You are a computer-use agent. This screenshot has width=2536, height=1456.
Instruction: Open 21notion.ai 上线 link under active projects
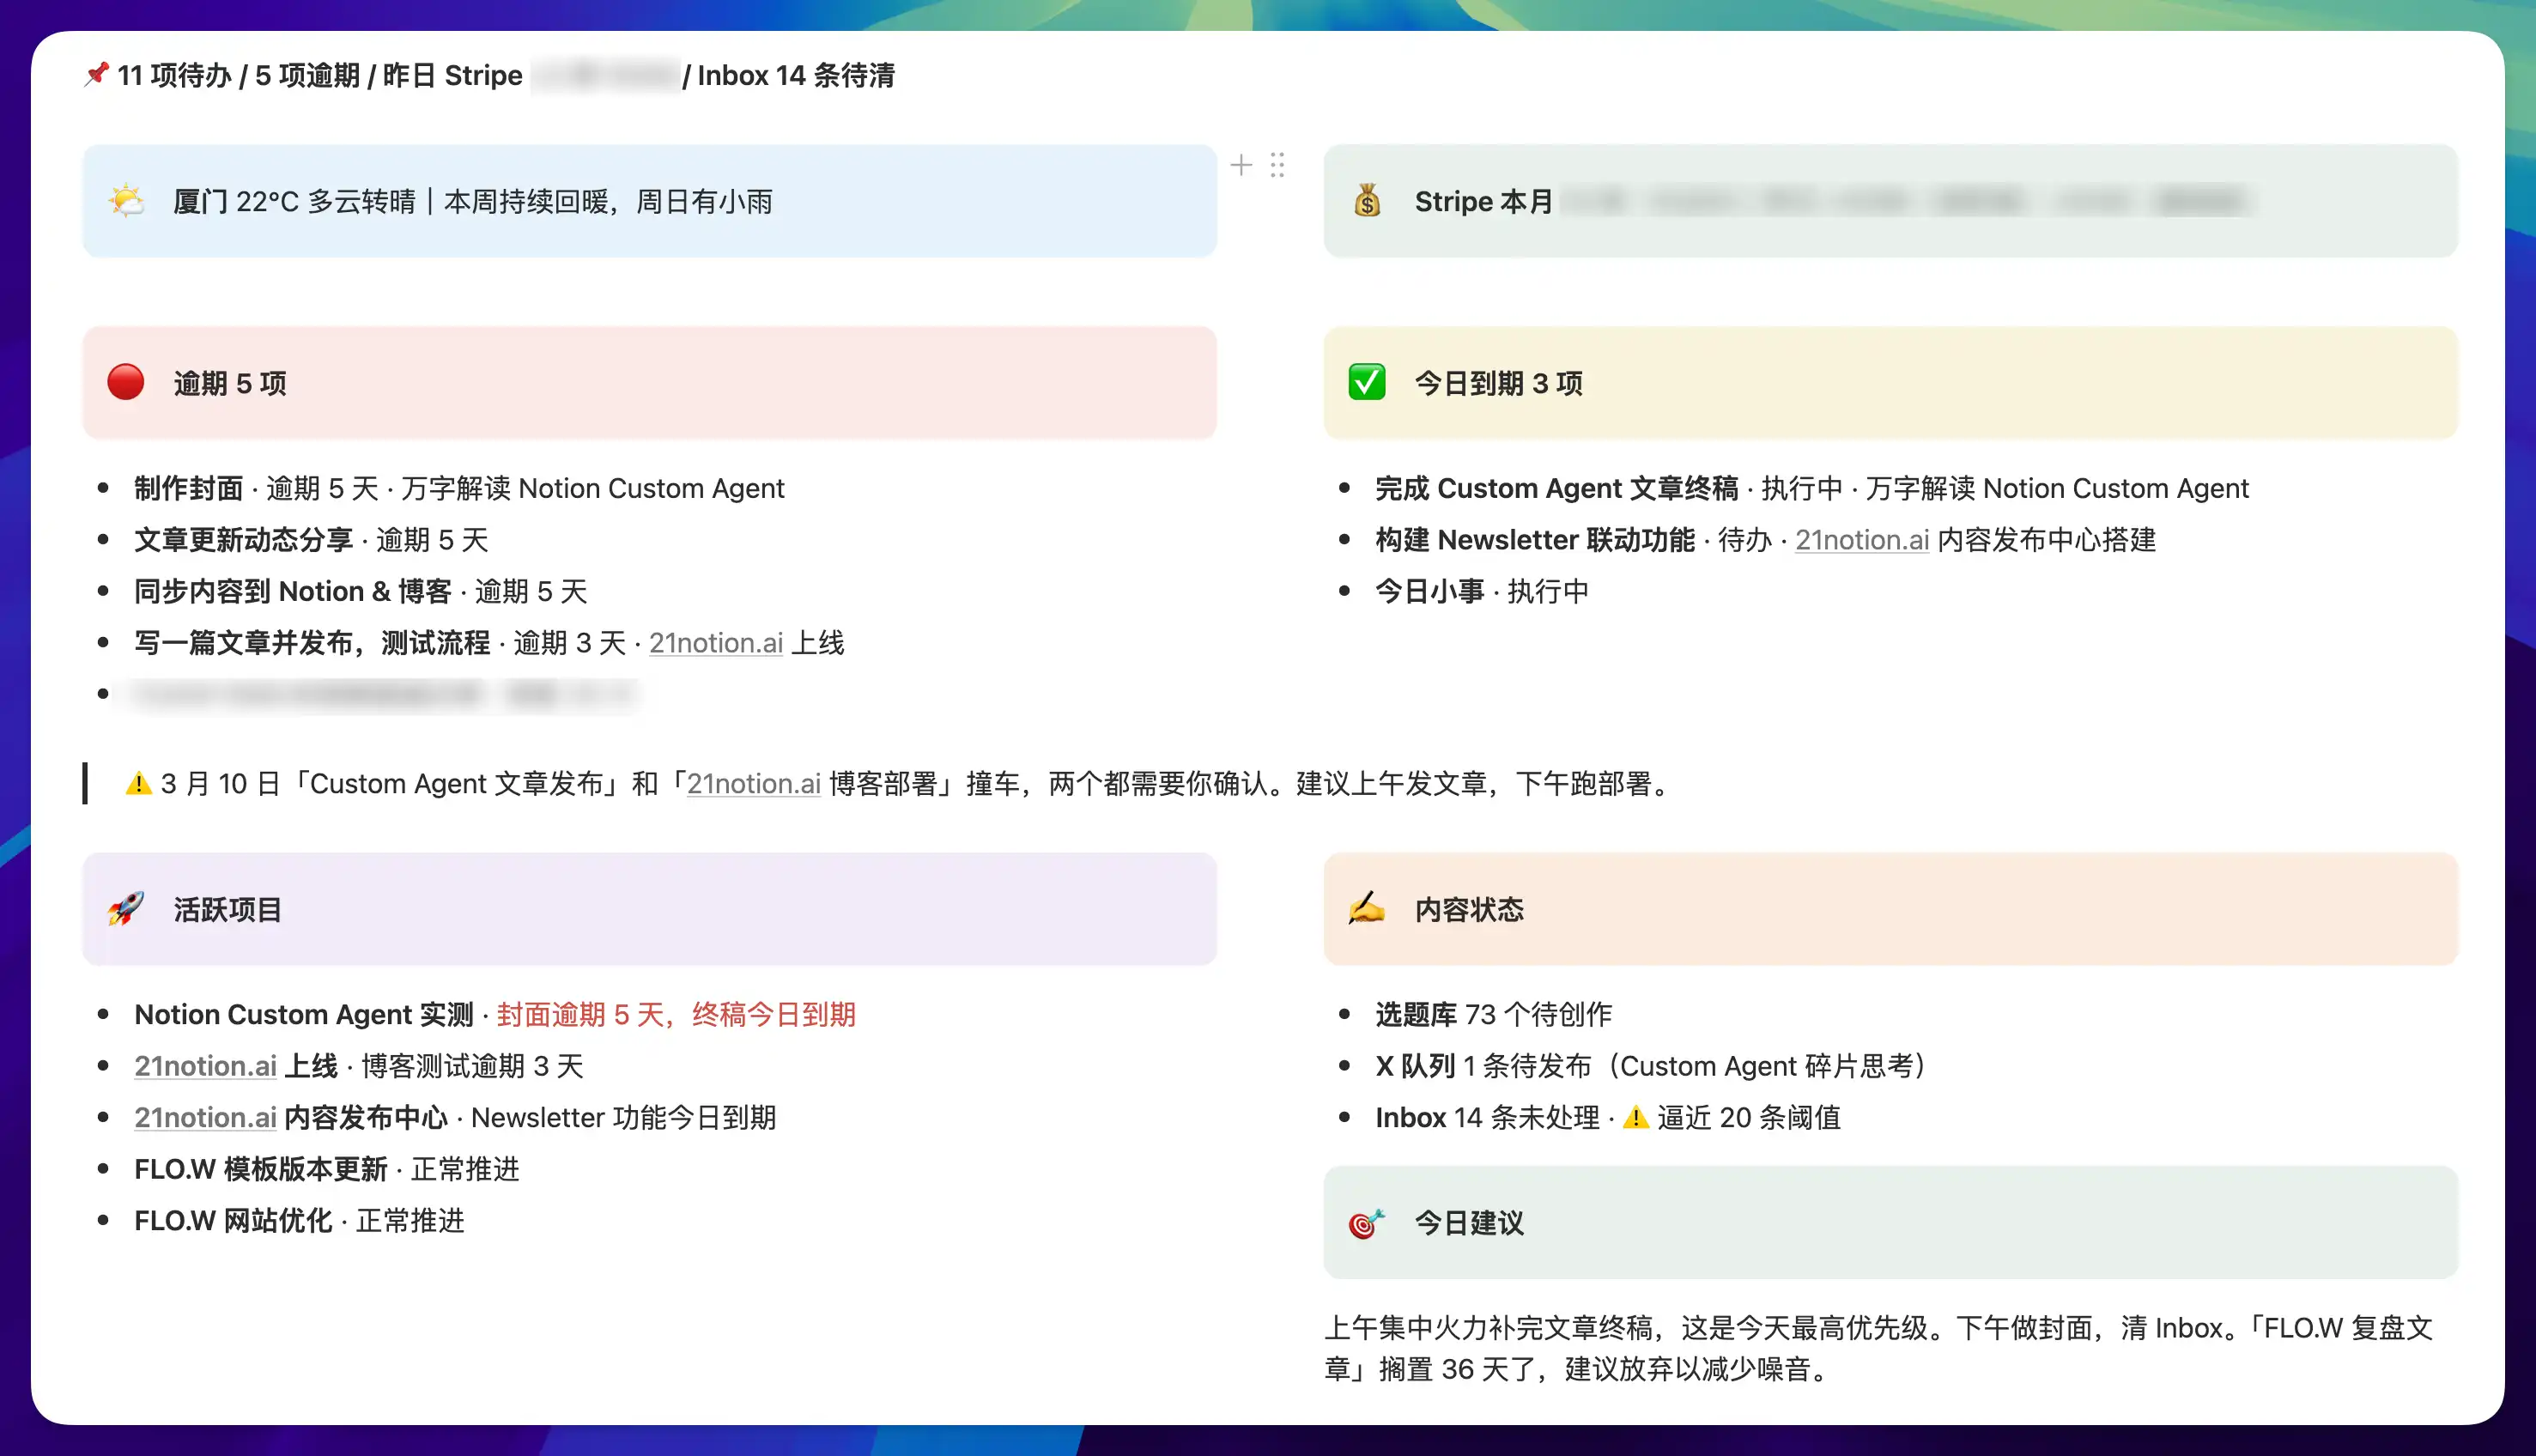(205, 1066)
